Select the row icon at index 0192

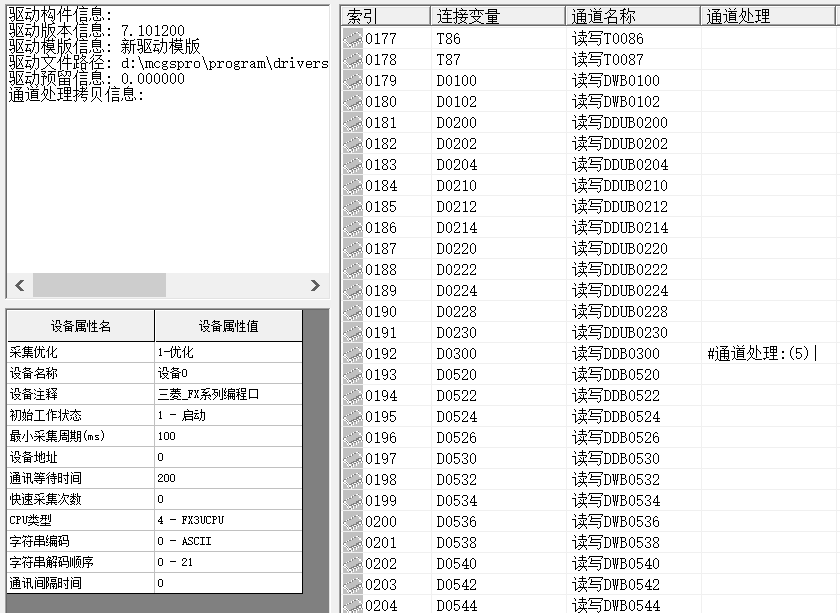[352, 354]
